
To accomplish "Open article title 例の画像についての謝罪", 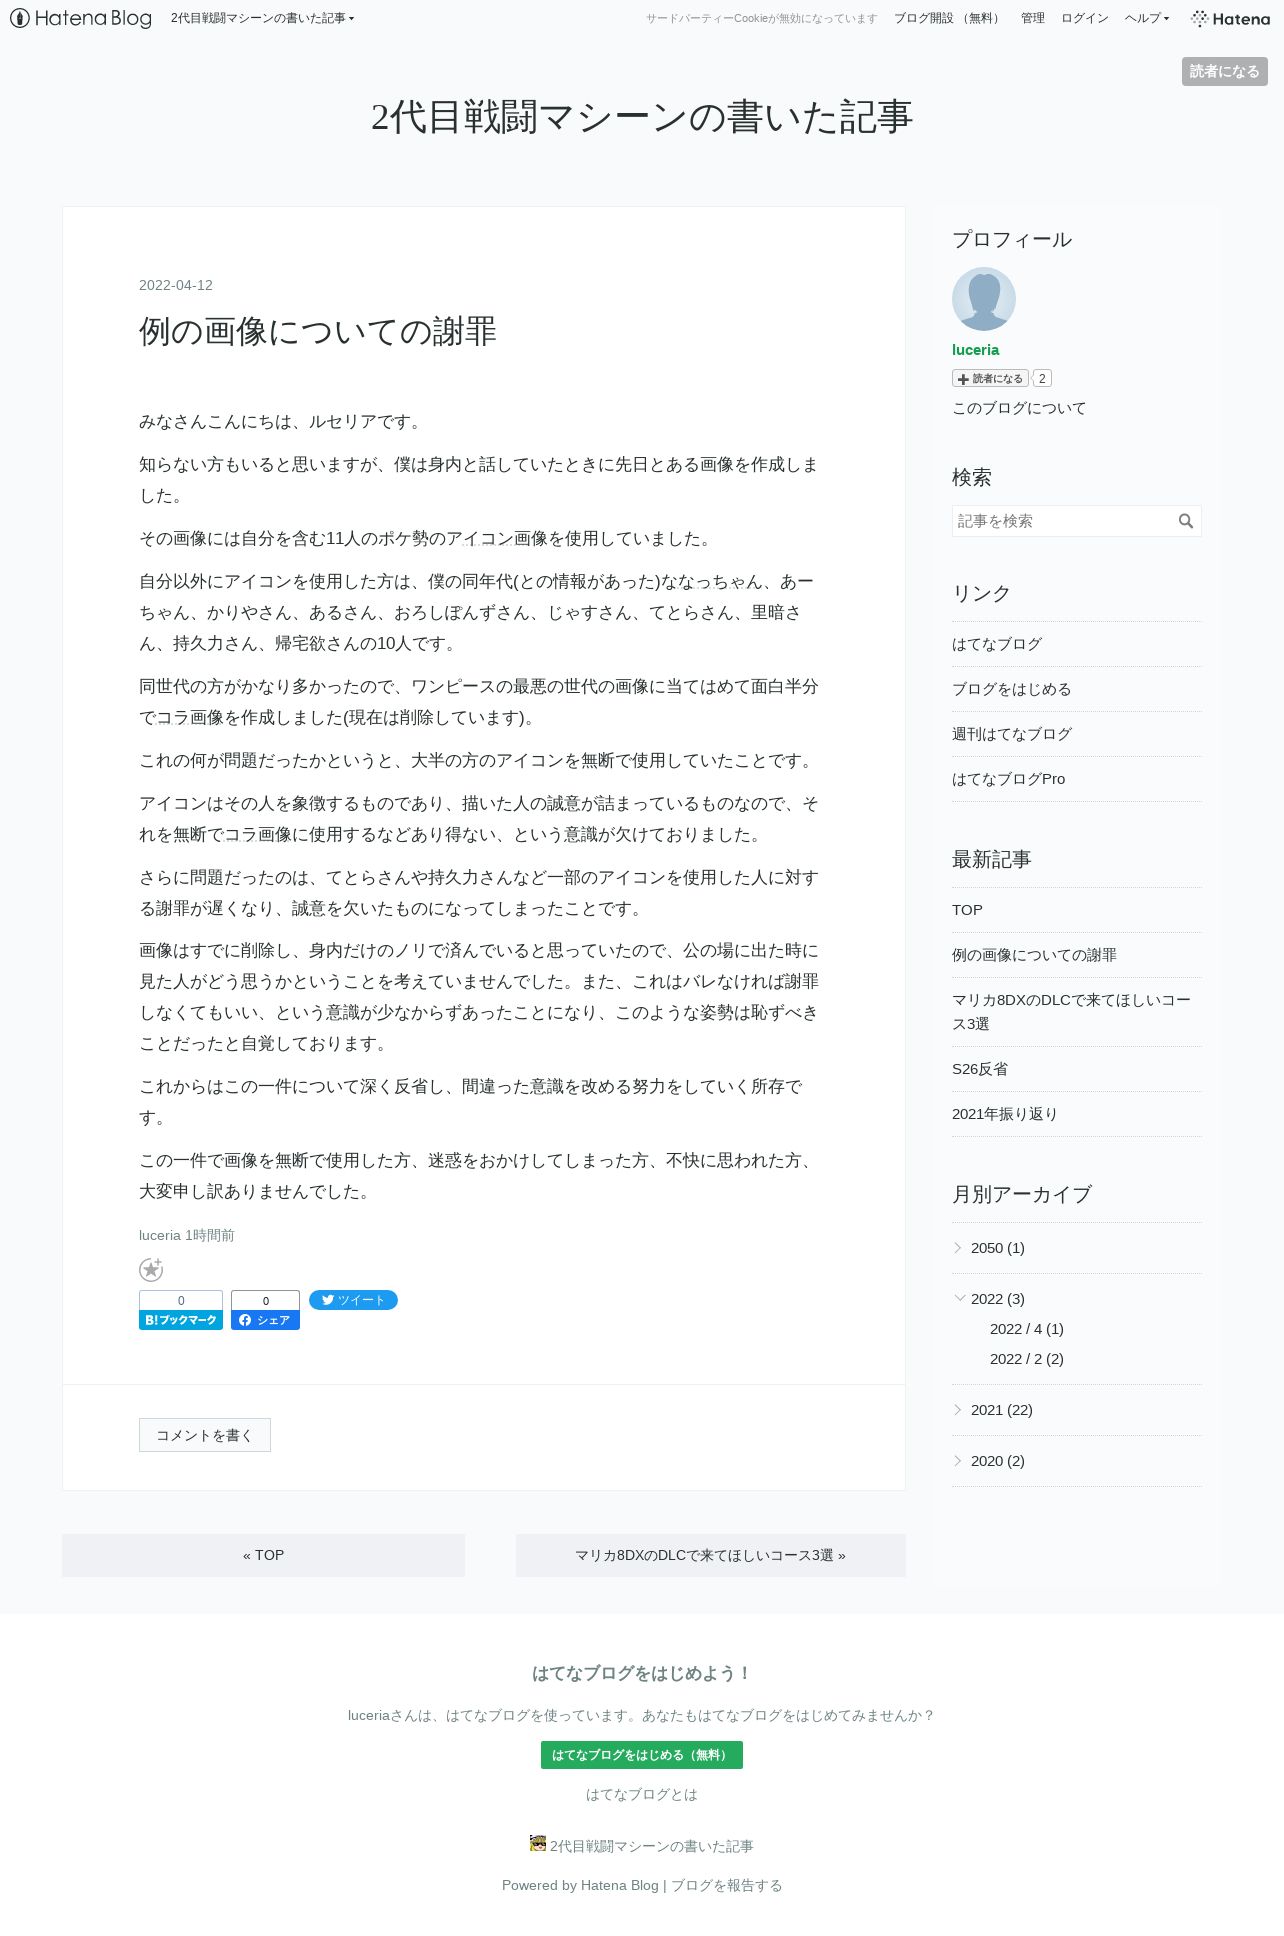I will click(318, 331).
